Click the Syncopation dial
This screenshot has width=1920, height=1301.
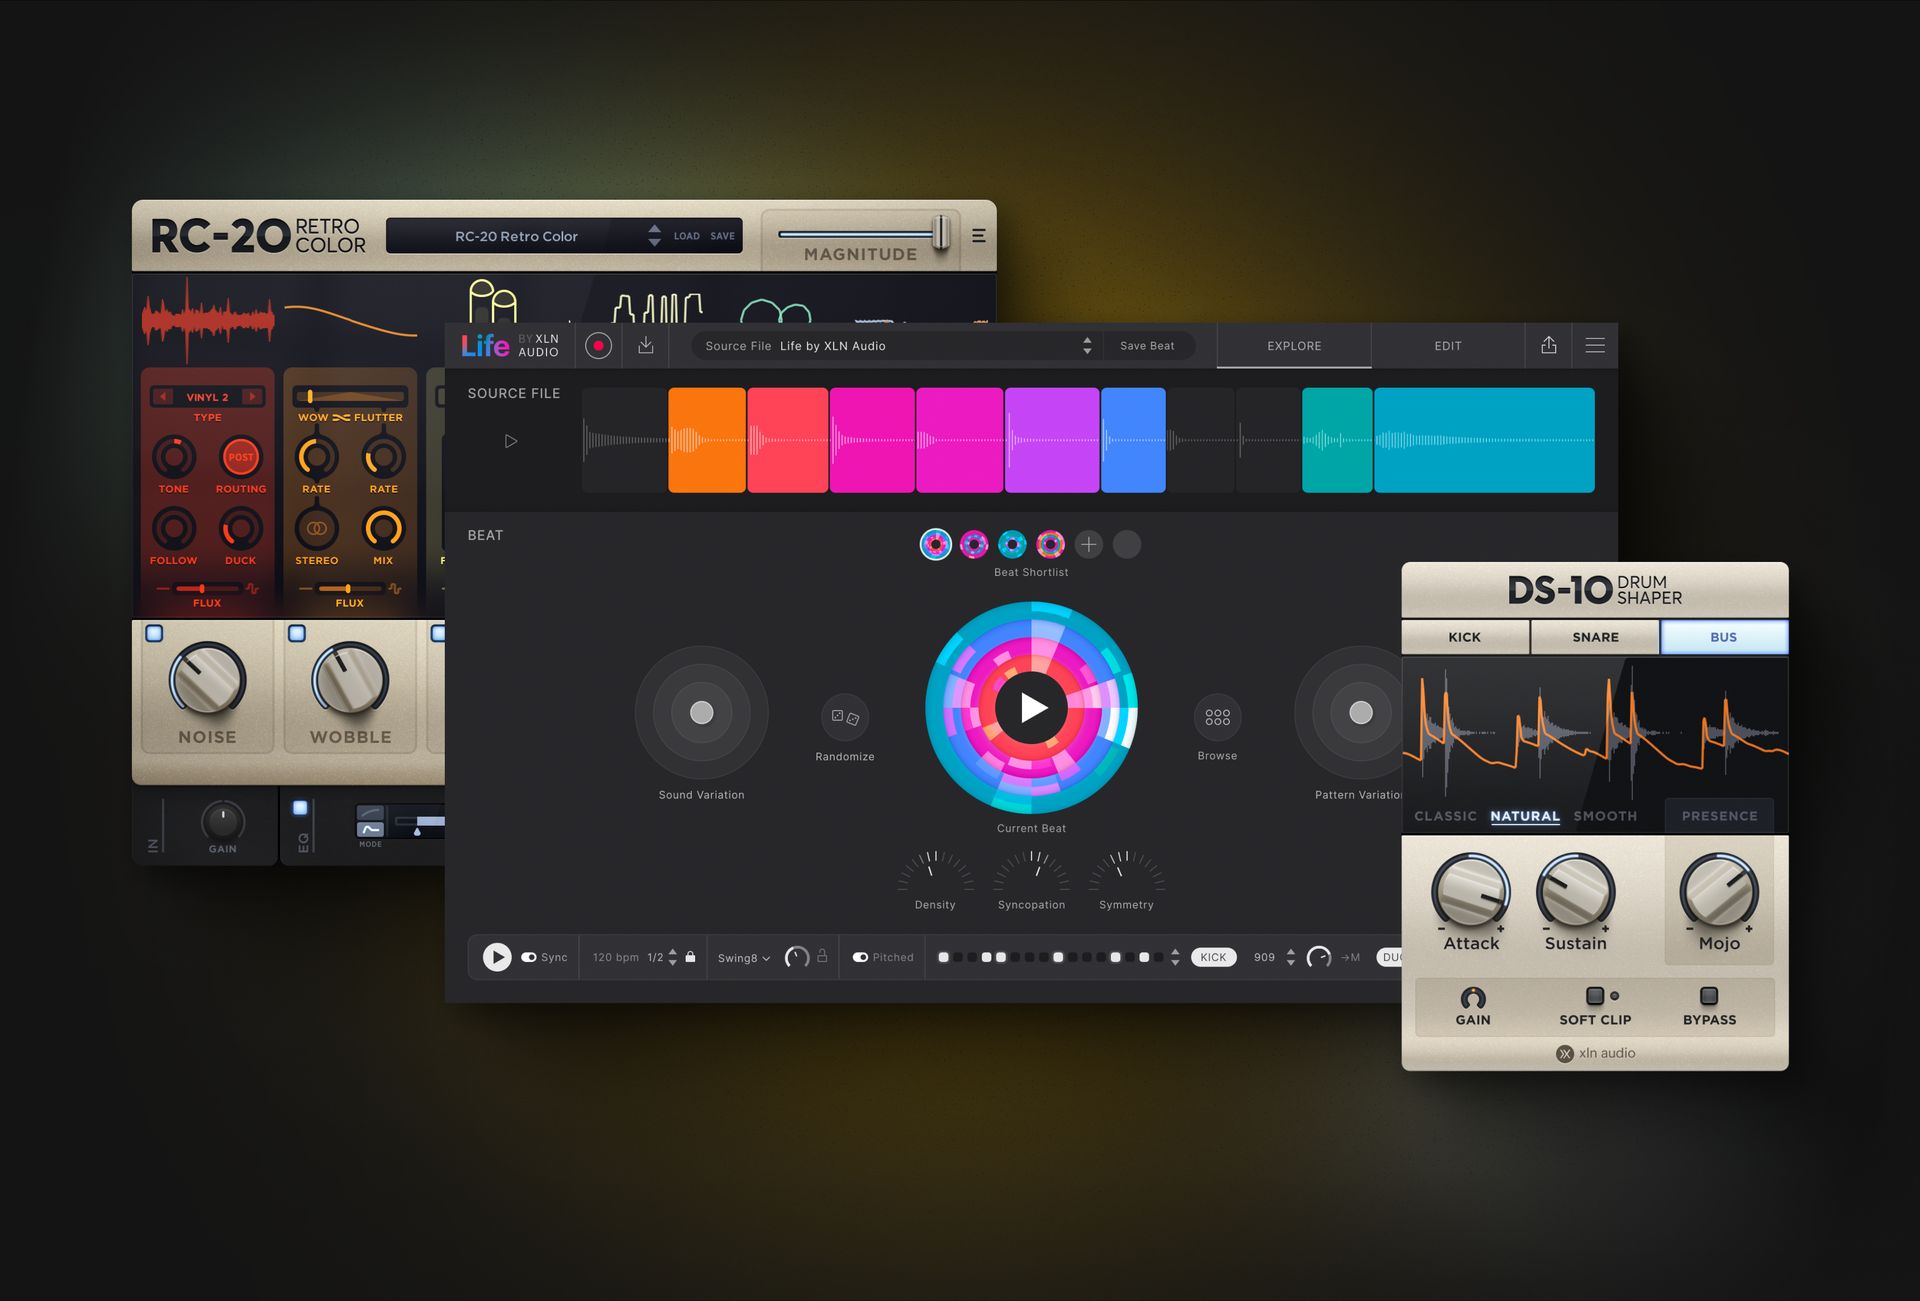coord(1031,870)
